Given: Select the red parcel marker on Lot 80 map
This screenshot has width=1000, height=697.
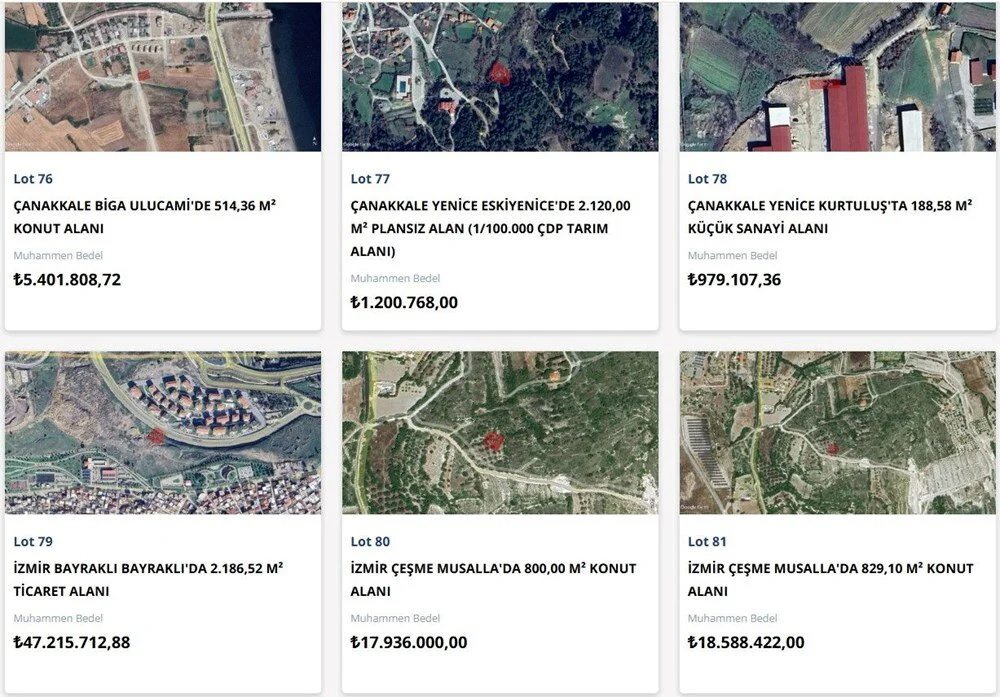Looking at the screenshot, I should (x=493, y=440).
